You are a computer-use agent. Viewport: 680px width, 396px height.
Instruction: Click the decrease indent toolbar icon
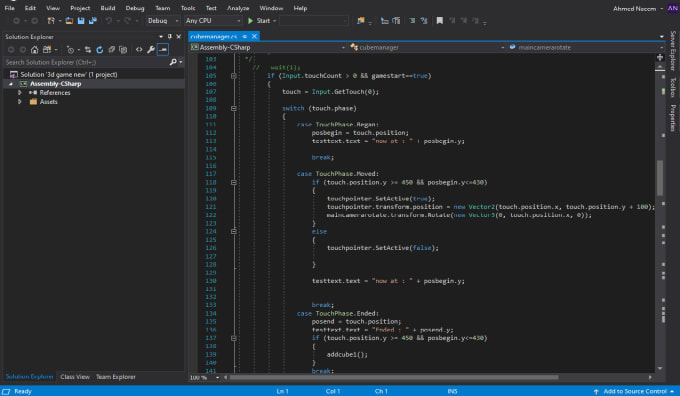384,20
